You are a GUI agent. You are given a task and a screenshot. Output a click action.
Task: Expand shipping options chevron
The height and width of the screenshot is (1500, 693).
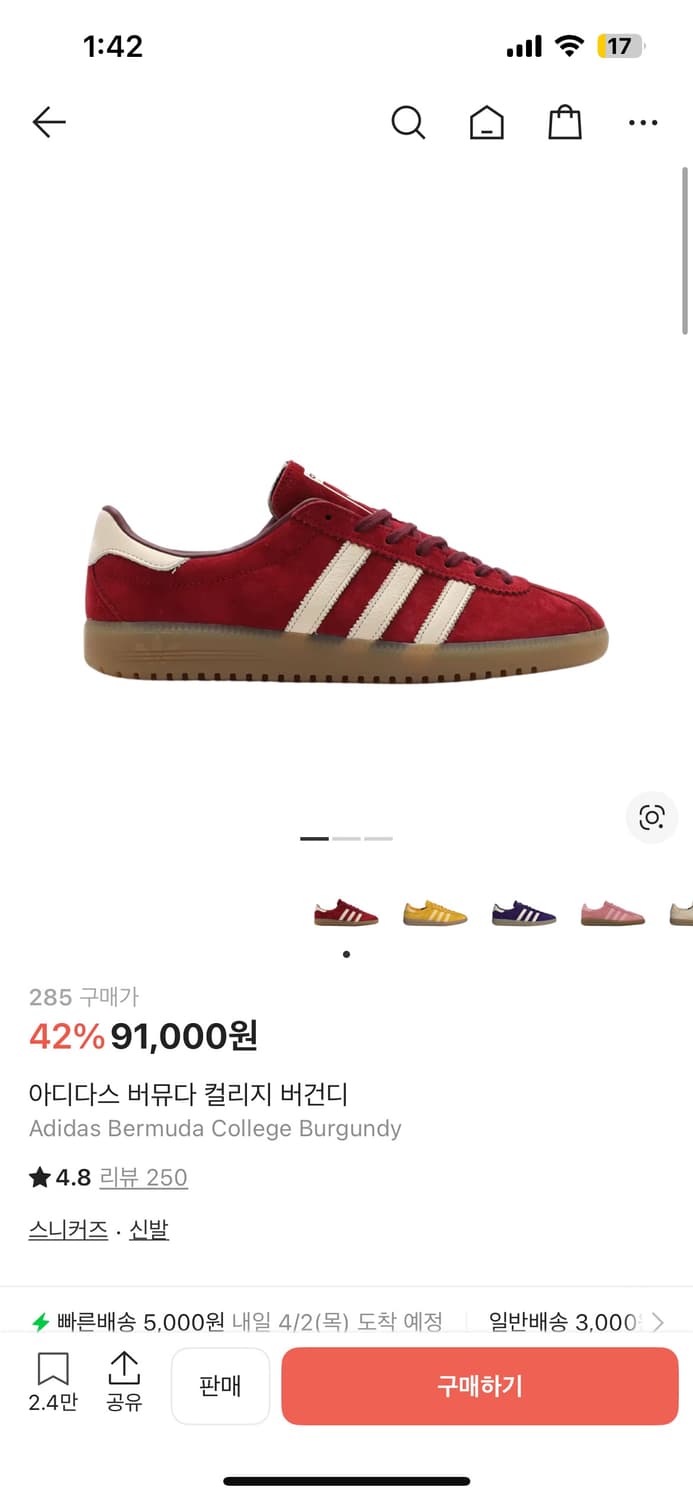658,1323
